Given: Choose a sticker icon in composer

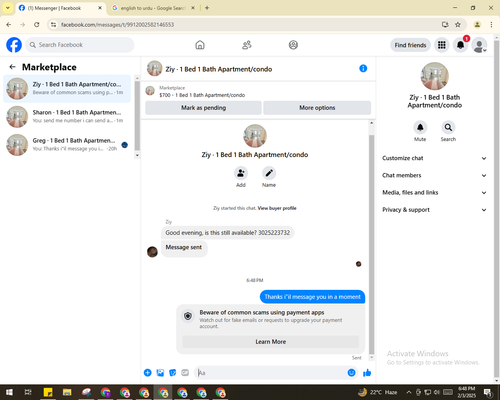Looking at the screenshot, I should (x=173, y=373).
